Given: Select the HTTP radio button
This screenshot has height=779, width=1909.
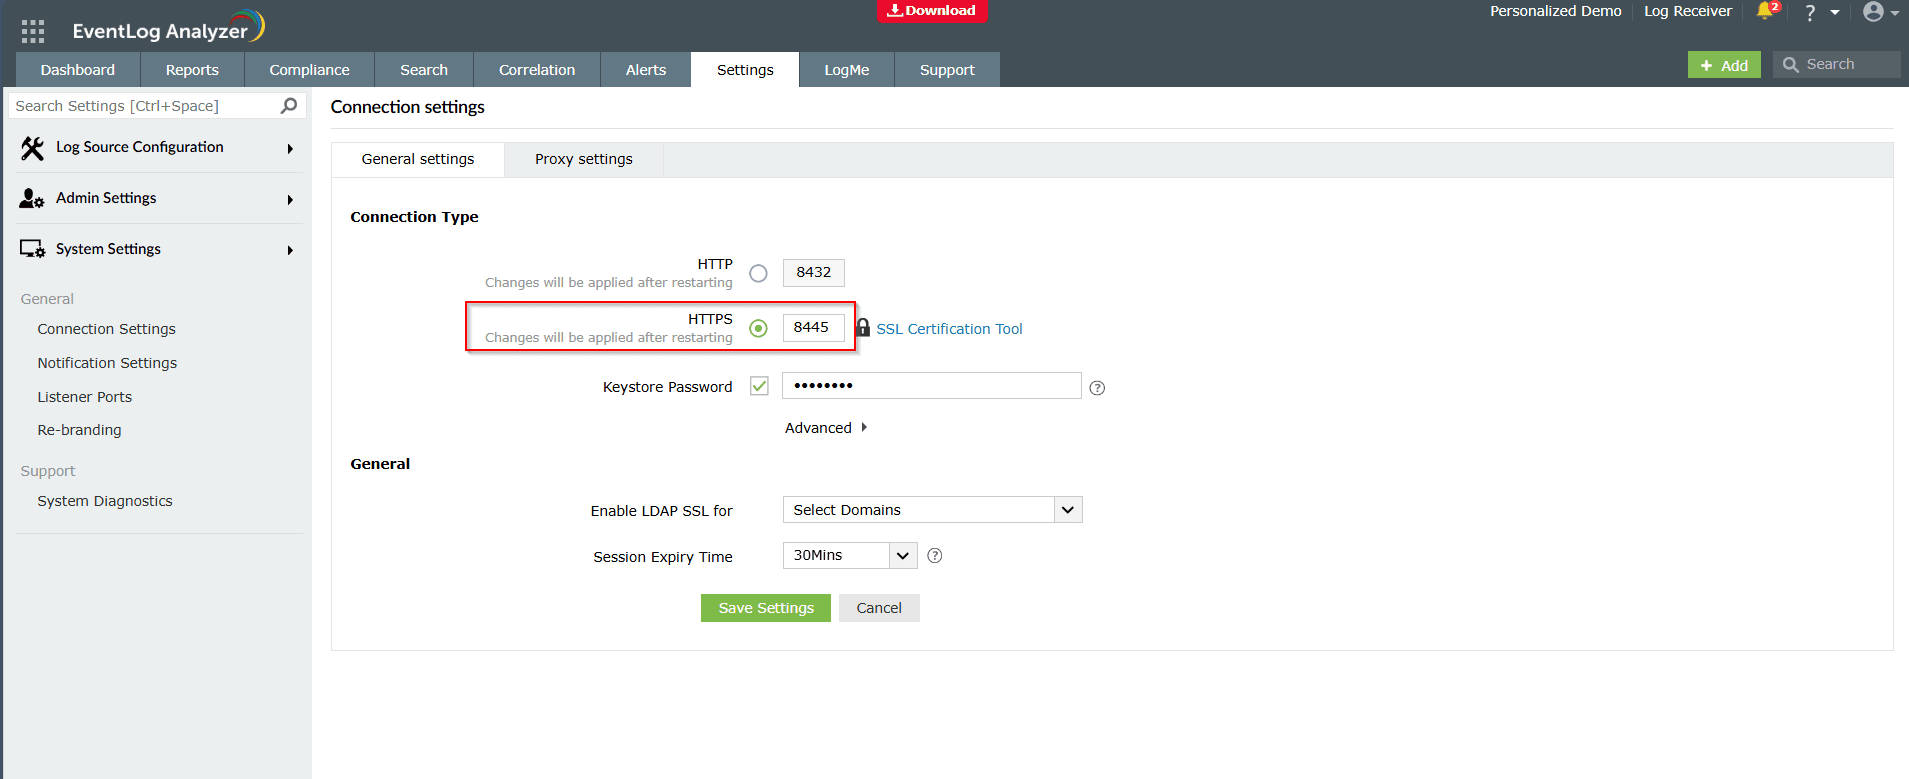Looking at the screenshot, I should click(759, 273).
